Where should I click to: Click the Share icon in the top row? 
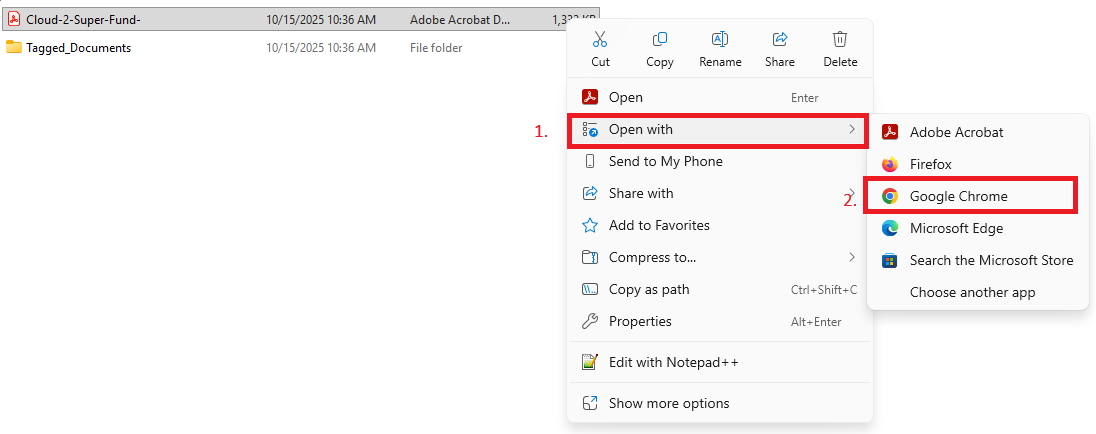(x=780, y=40)
